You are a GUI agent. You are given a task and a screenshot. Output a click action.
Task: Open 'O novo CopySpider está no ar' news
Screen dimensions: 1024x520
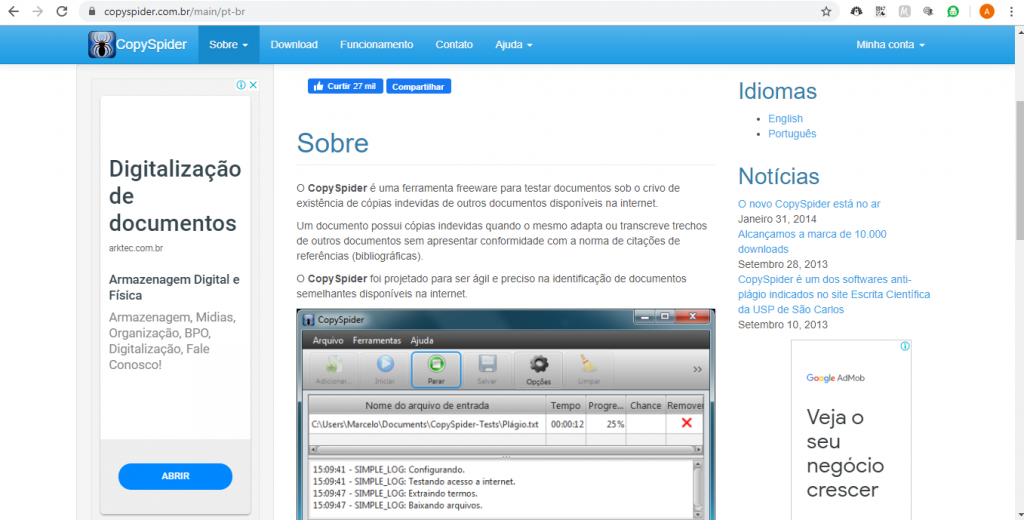coord(808,204)
